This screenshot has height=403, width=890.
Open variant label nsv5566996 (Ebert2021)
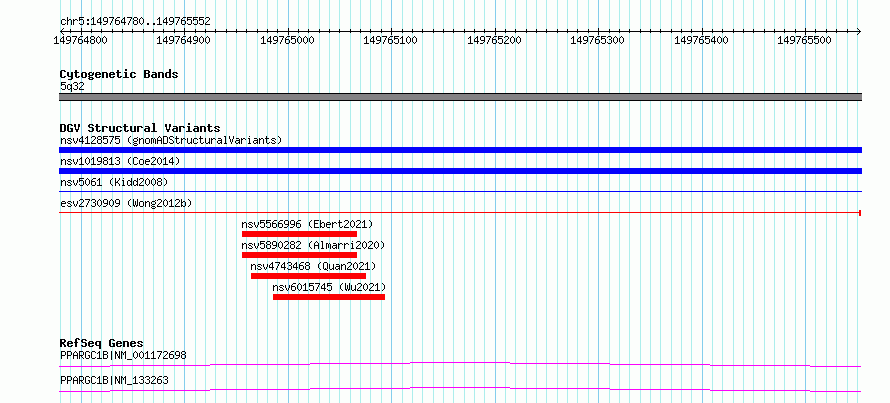pos(308,224)
